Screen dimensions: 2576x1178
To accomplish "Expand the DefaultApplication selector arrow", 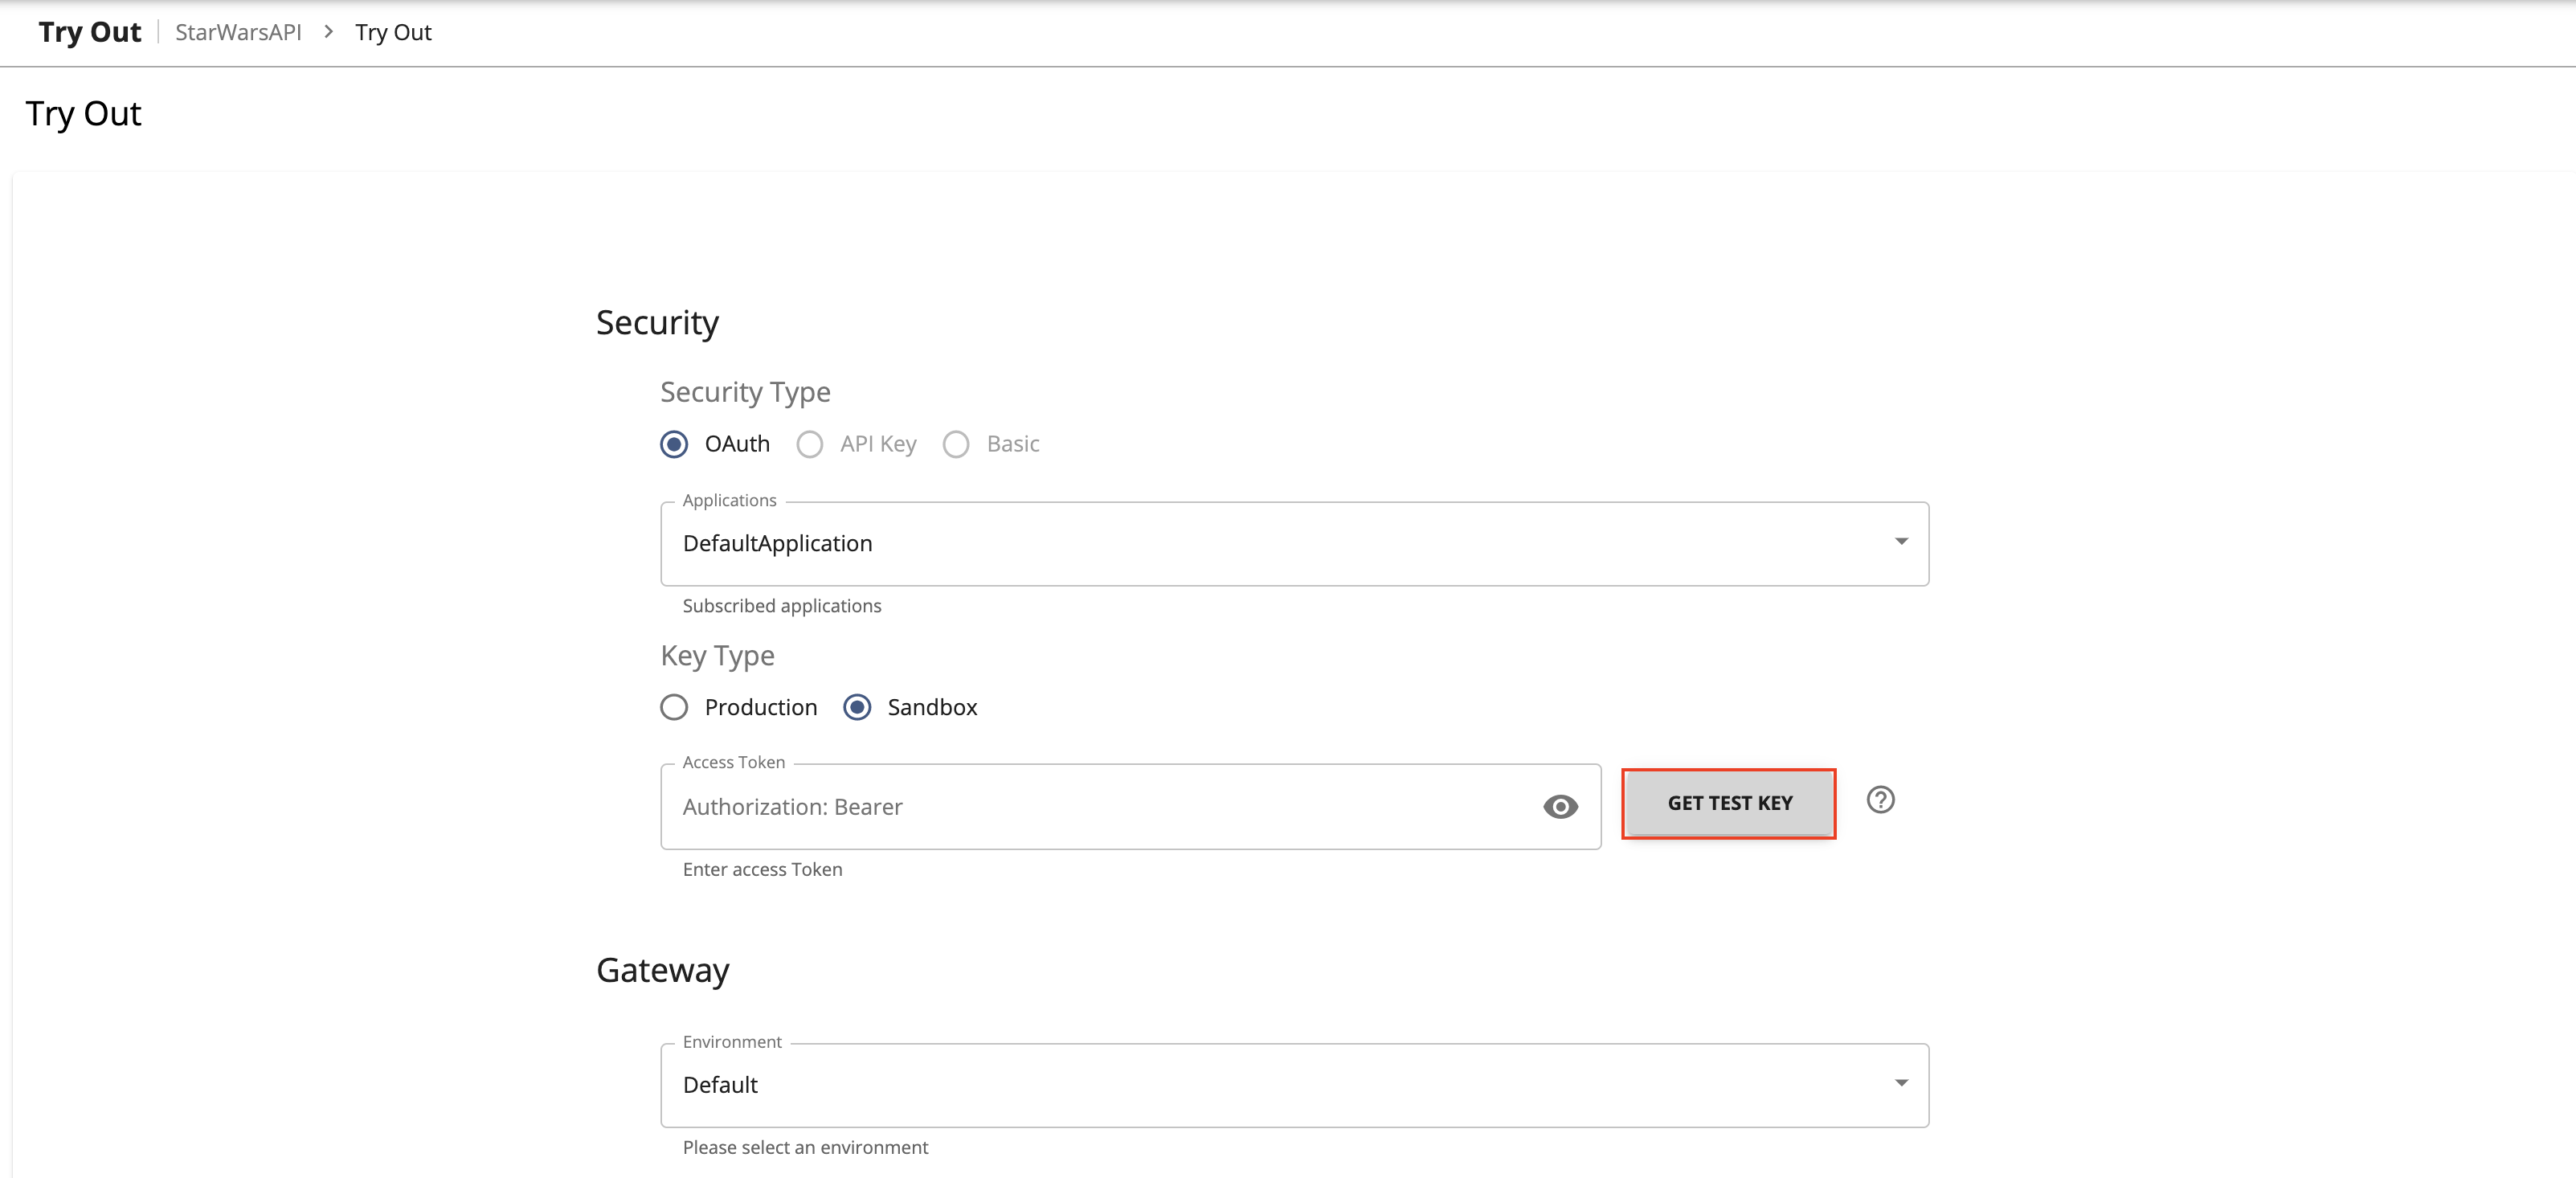I will coord(1901,543).
